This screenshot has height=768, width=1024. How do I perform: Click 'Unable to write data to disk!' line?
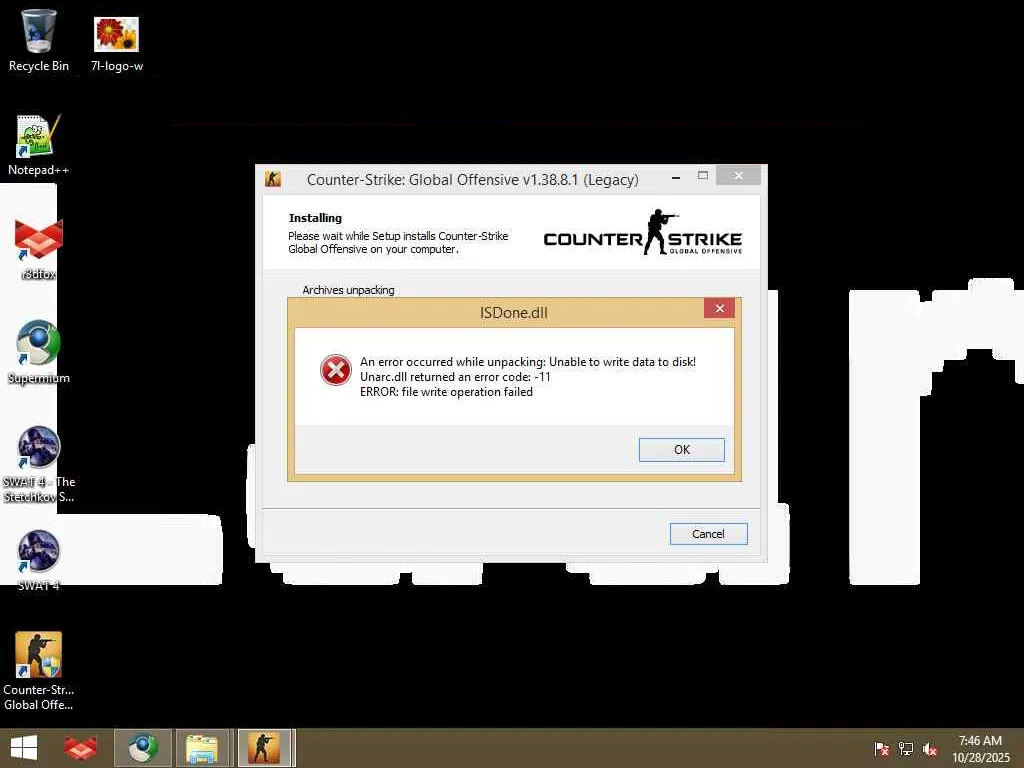coord(528,362)
